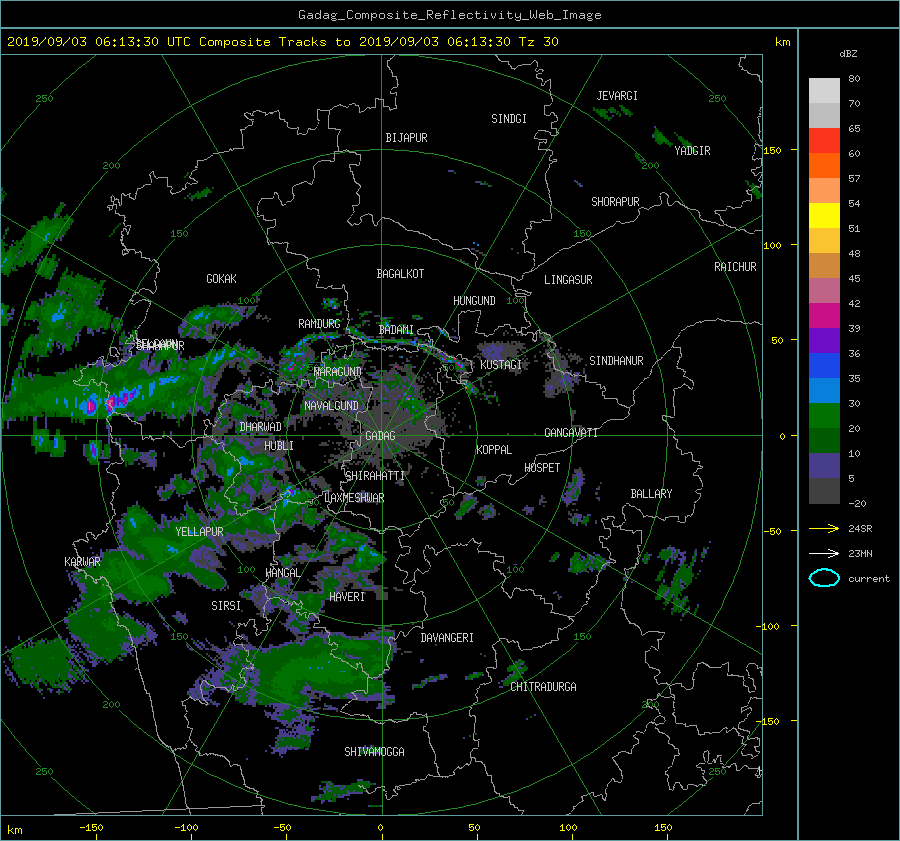Click the HUBLI city label

point(279,445)
